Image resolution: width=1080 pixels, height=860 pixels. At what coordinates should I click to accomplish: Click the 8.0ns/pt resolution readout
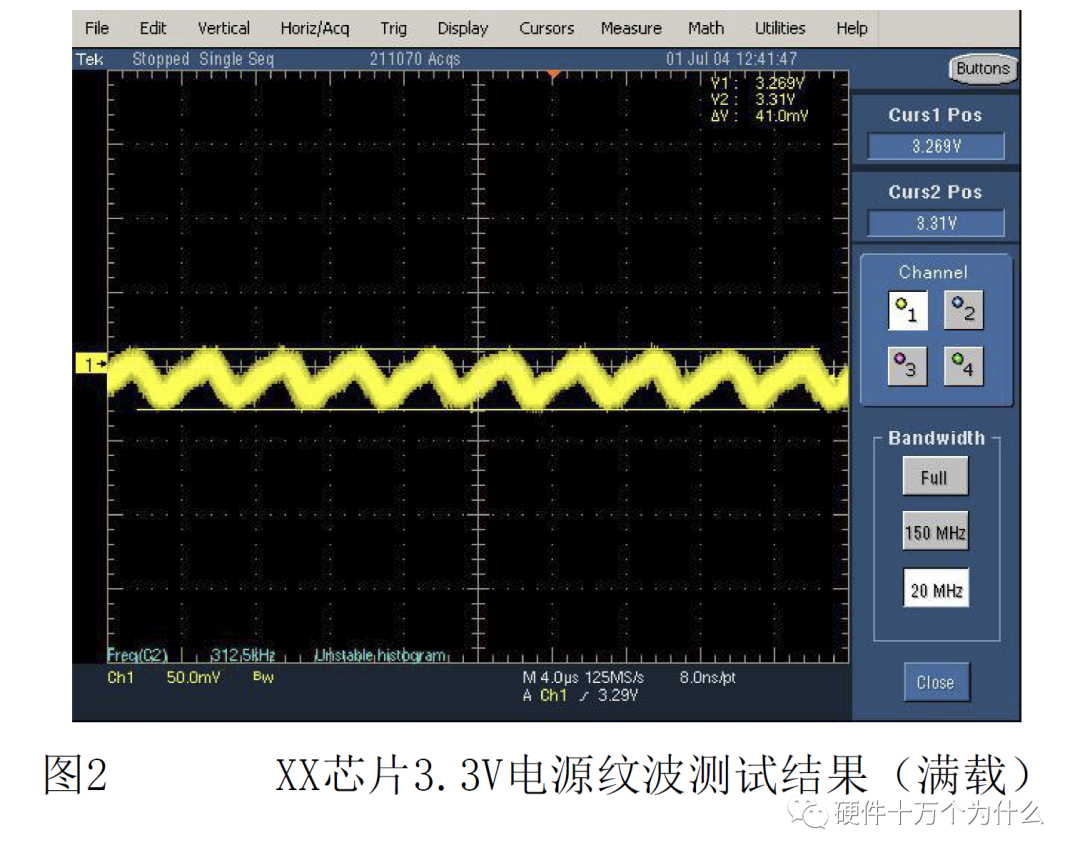(x=707, y=678)
